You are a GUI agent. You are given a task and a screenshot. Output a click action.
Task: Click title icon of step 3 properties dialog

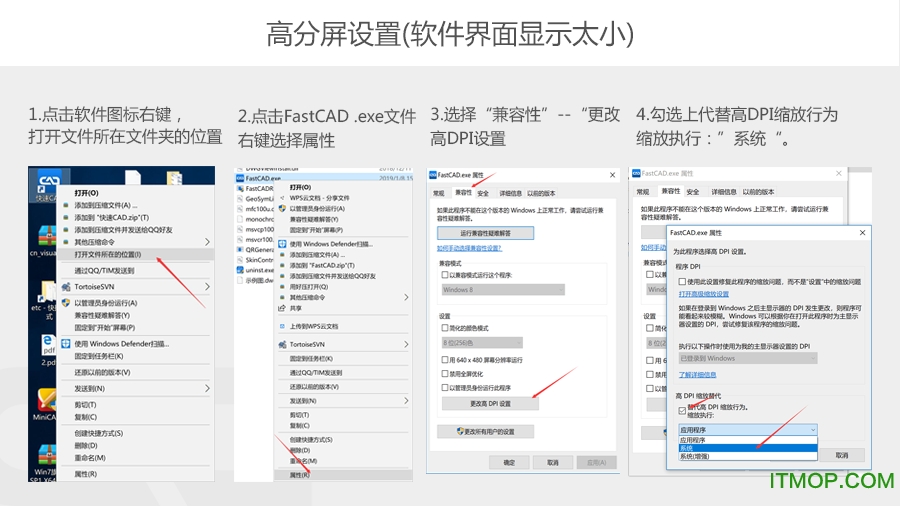click(433, 175)
